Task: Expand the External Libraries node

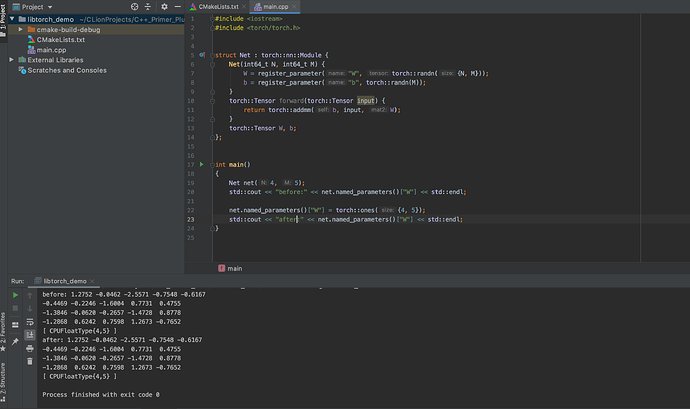Action: [x=13, y=59]
